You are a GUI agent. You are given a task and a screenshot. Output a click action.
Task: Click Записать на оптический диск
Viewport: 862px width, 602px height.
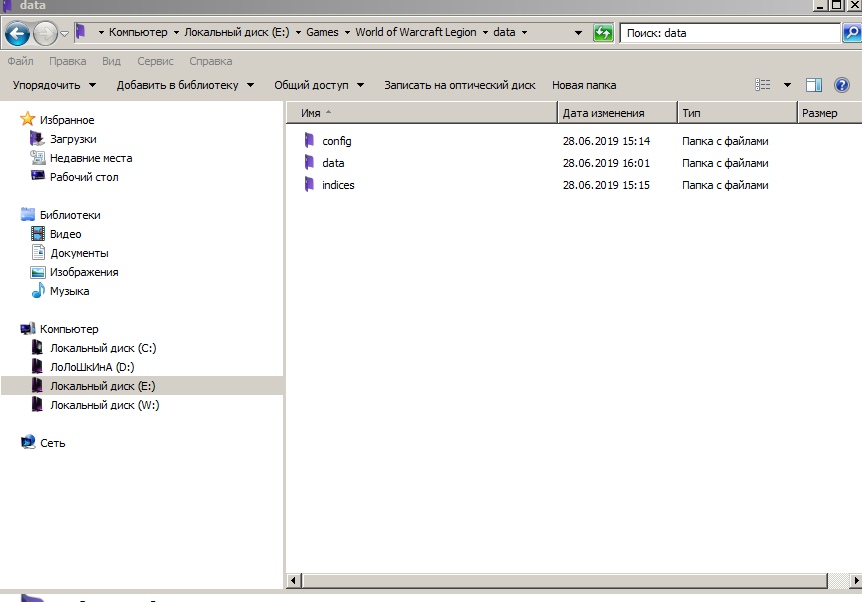[x=459, y=85]
